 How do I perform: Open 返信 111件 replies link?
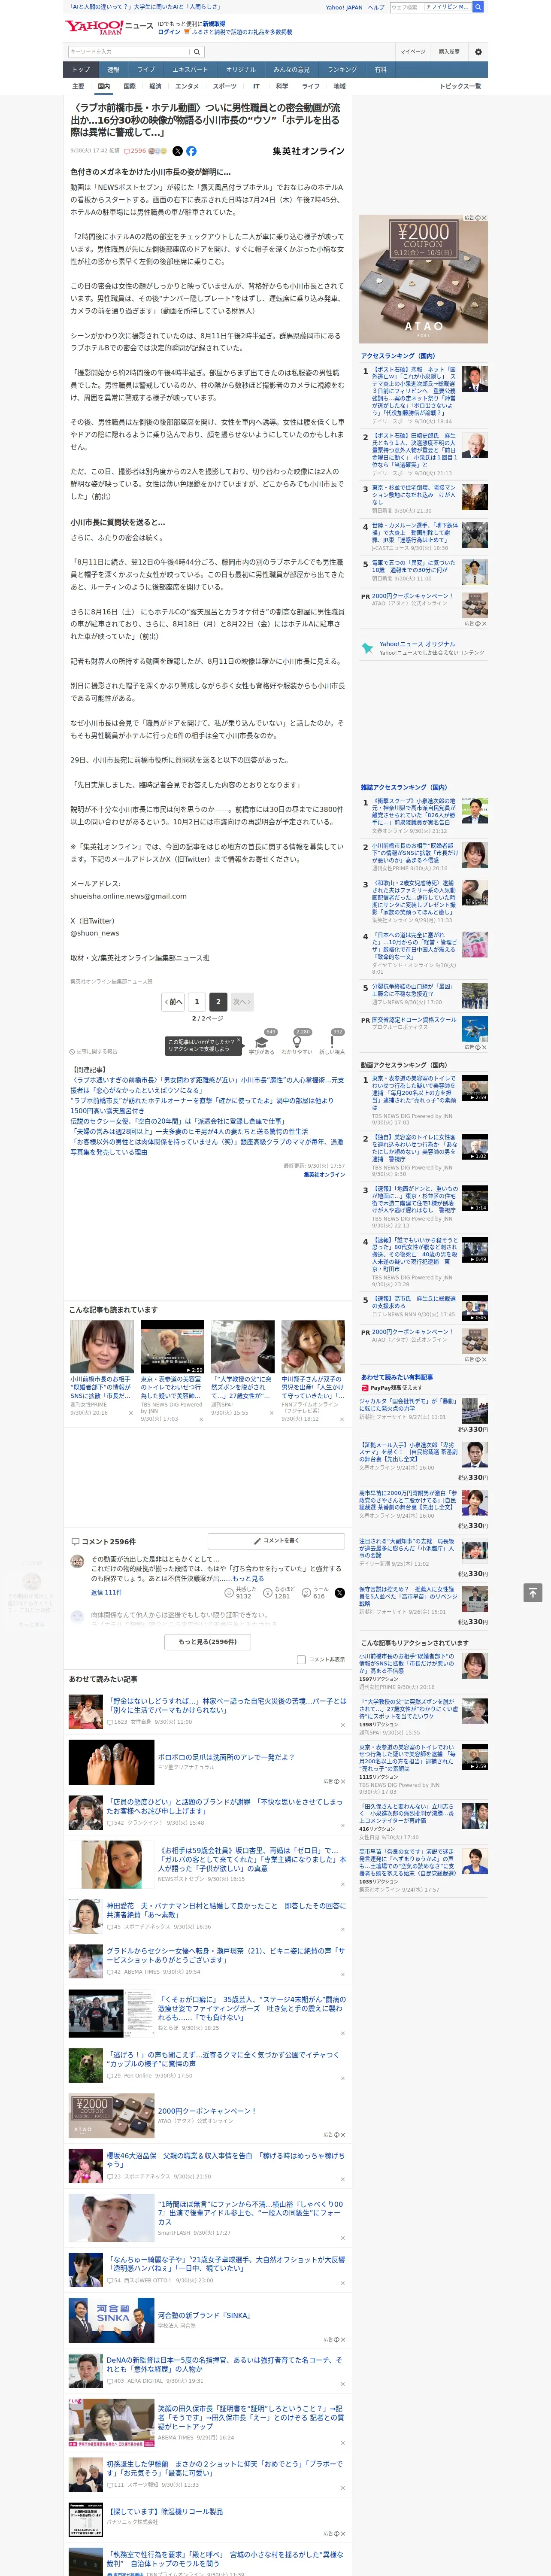(x=106, y=1593)
